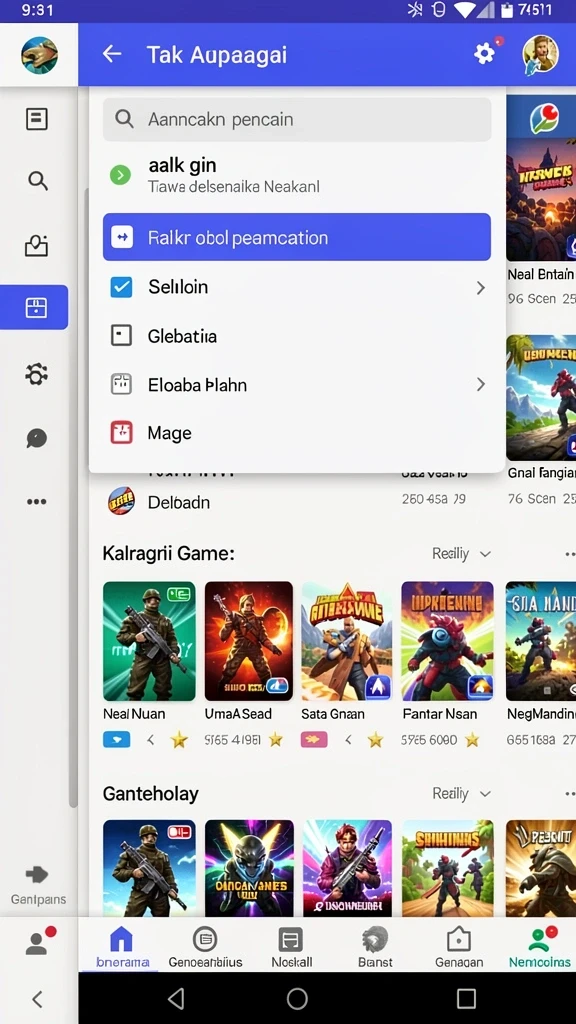This screenshot has height=1024, width=576.
Task: Expand the Selıloin submenu chevron
Action: pyautogui.click(x=481, y=287)
